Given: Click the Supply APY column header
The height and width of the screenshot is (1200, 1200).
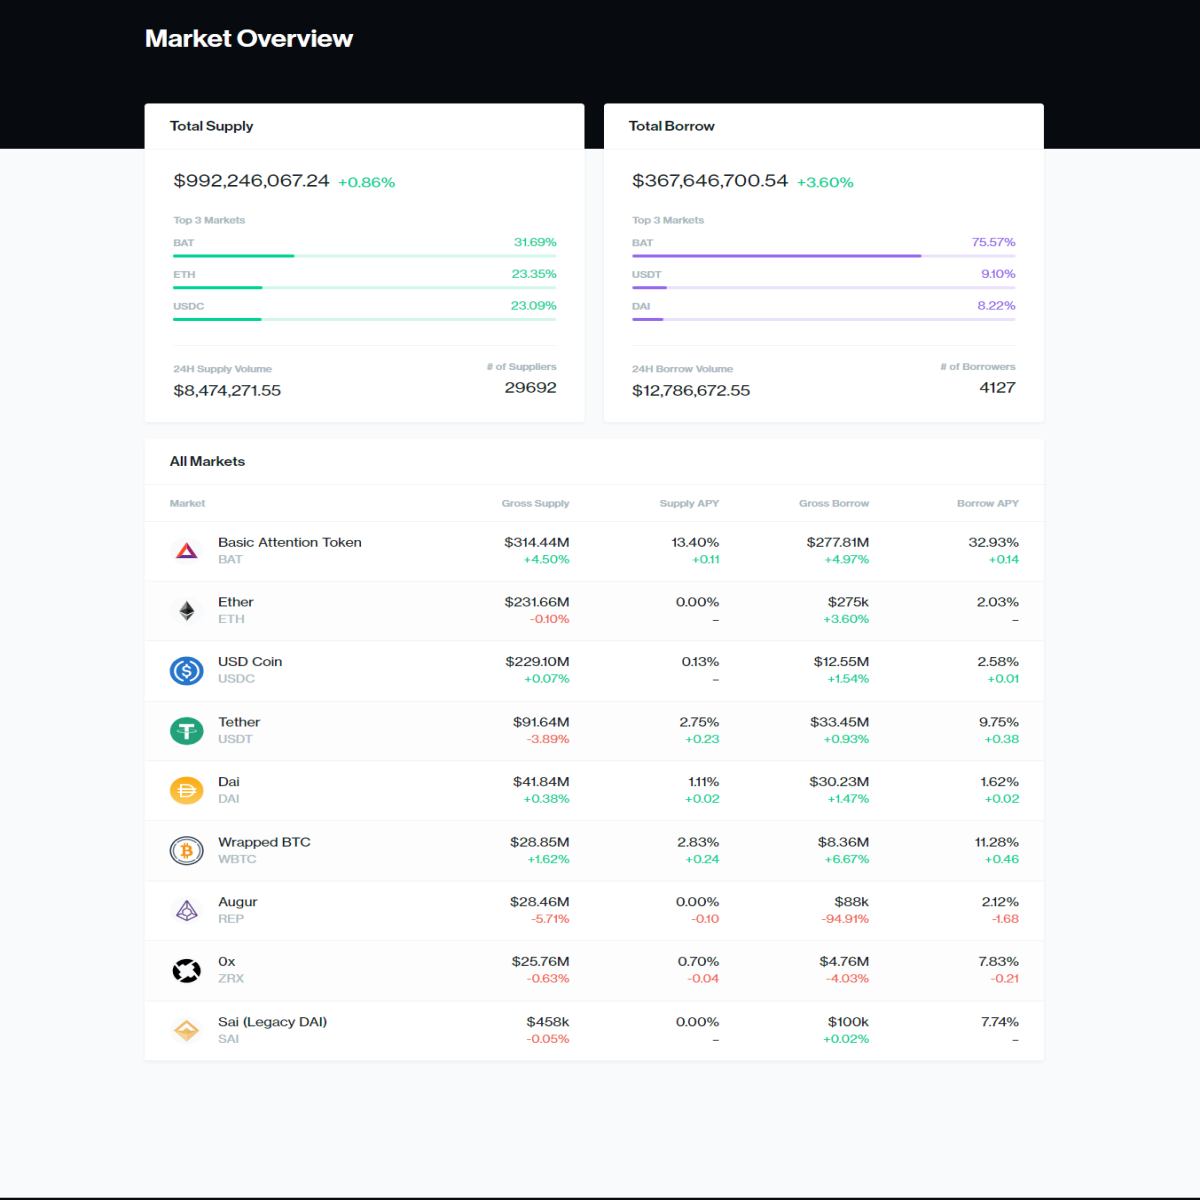Looking at the screenshot, I should point(689,503).
